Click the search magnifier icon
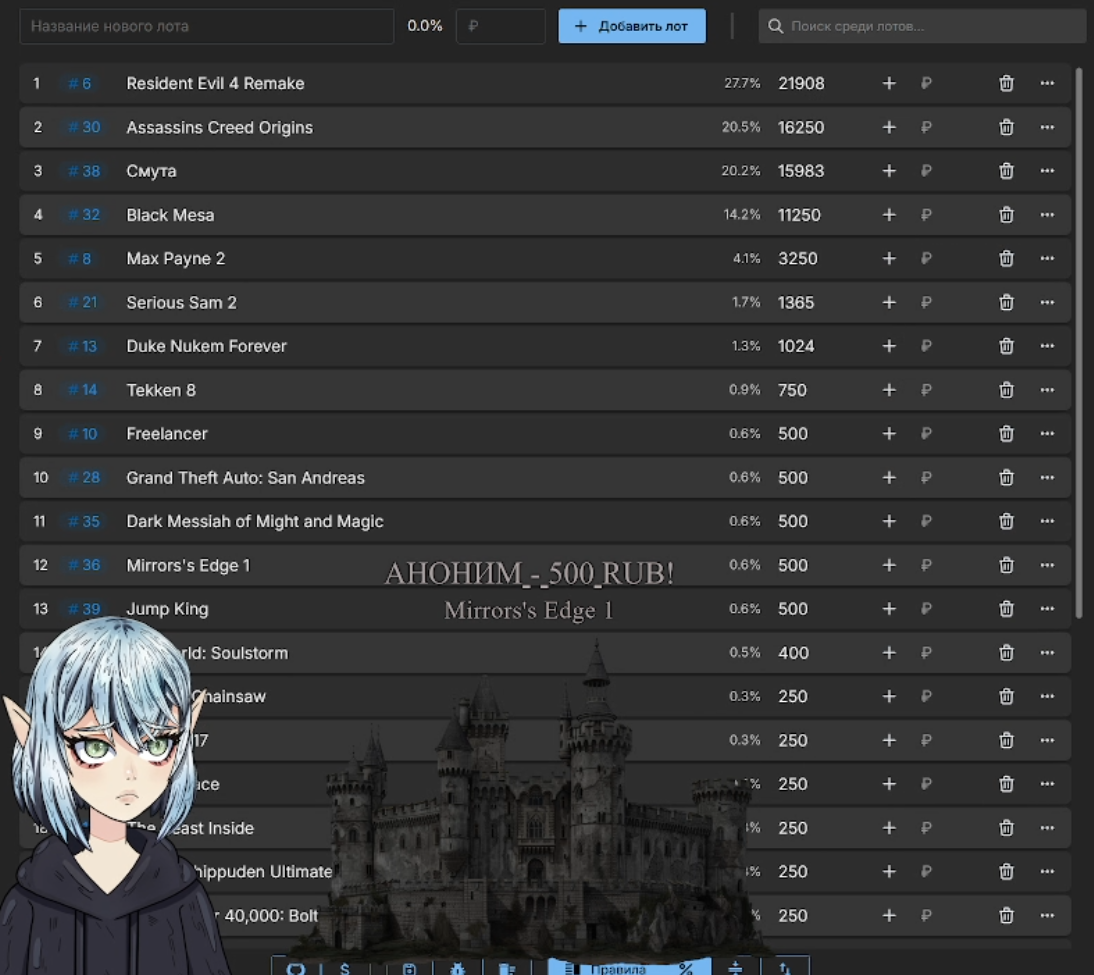Image resolution: width=1094 pixels, height=975 pixels. [775, 27]
